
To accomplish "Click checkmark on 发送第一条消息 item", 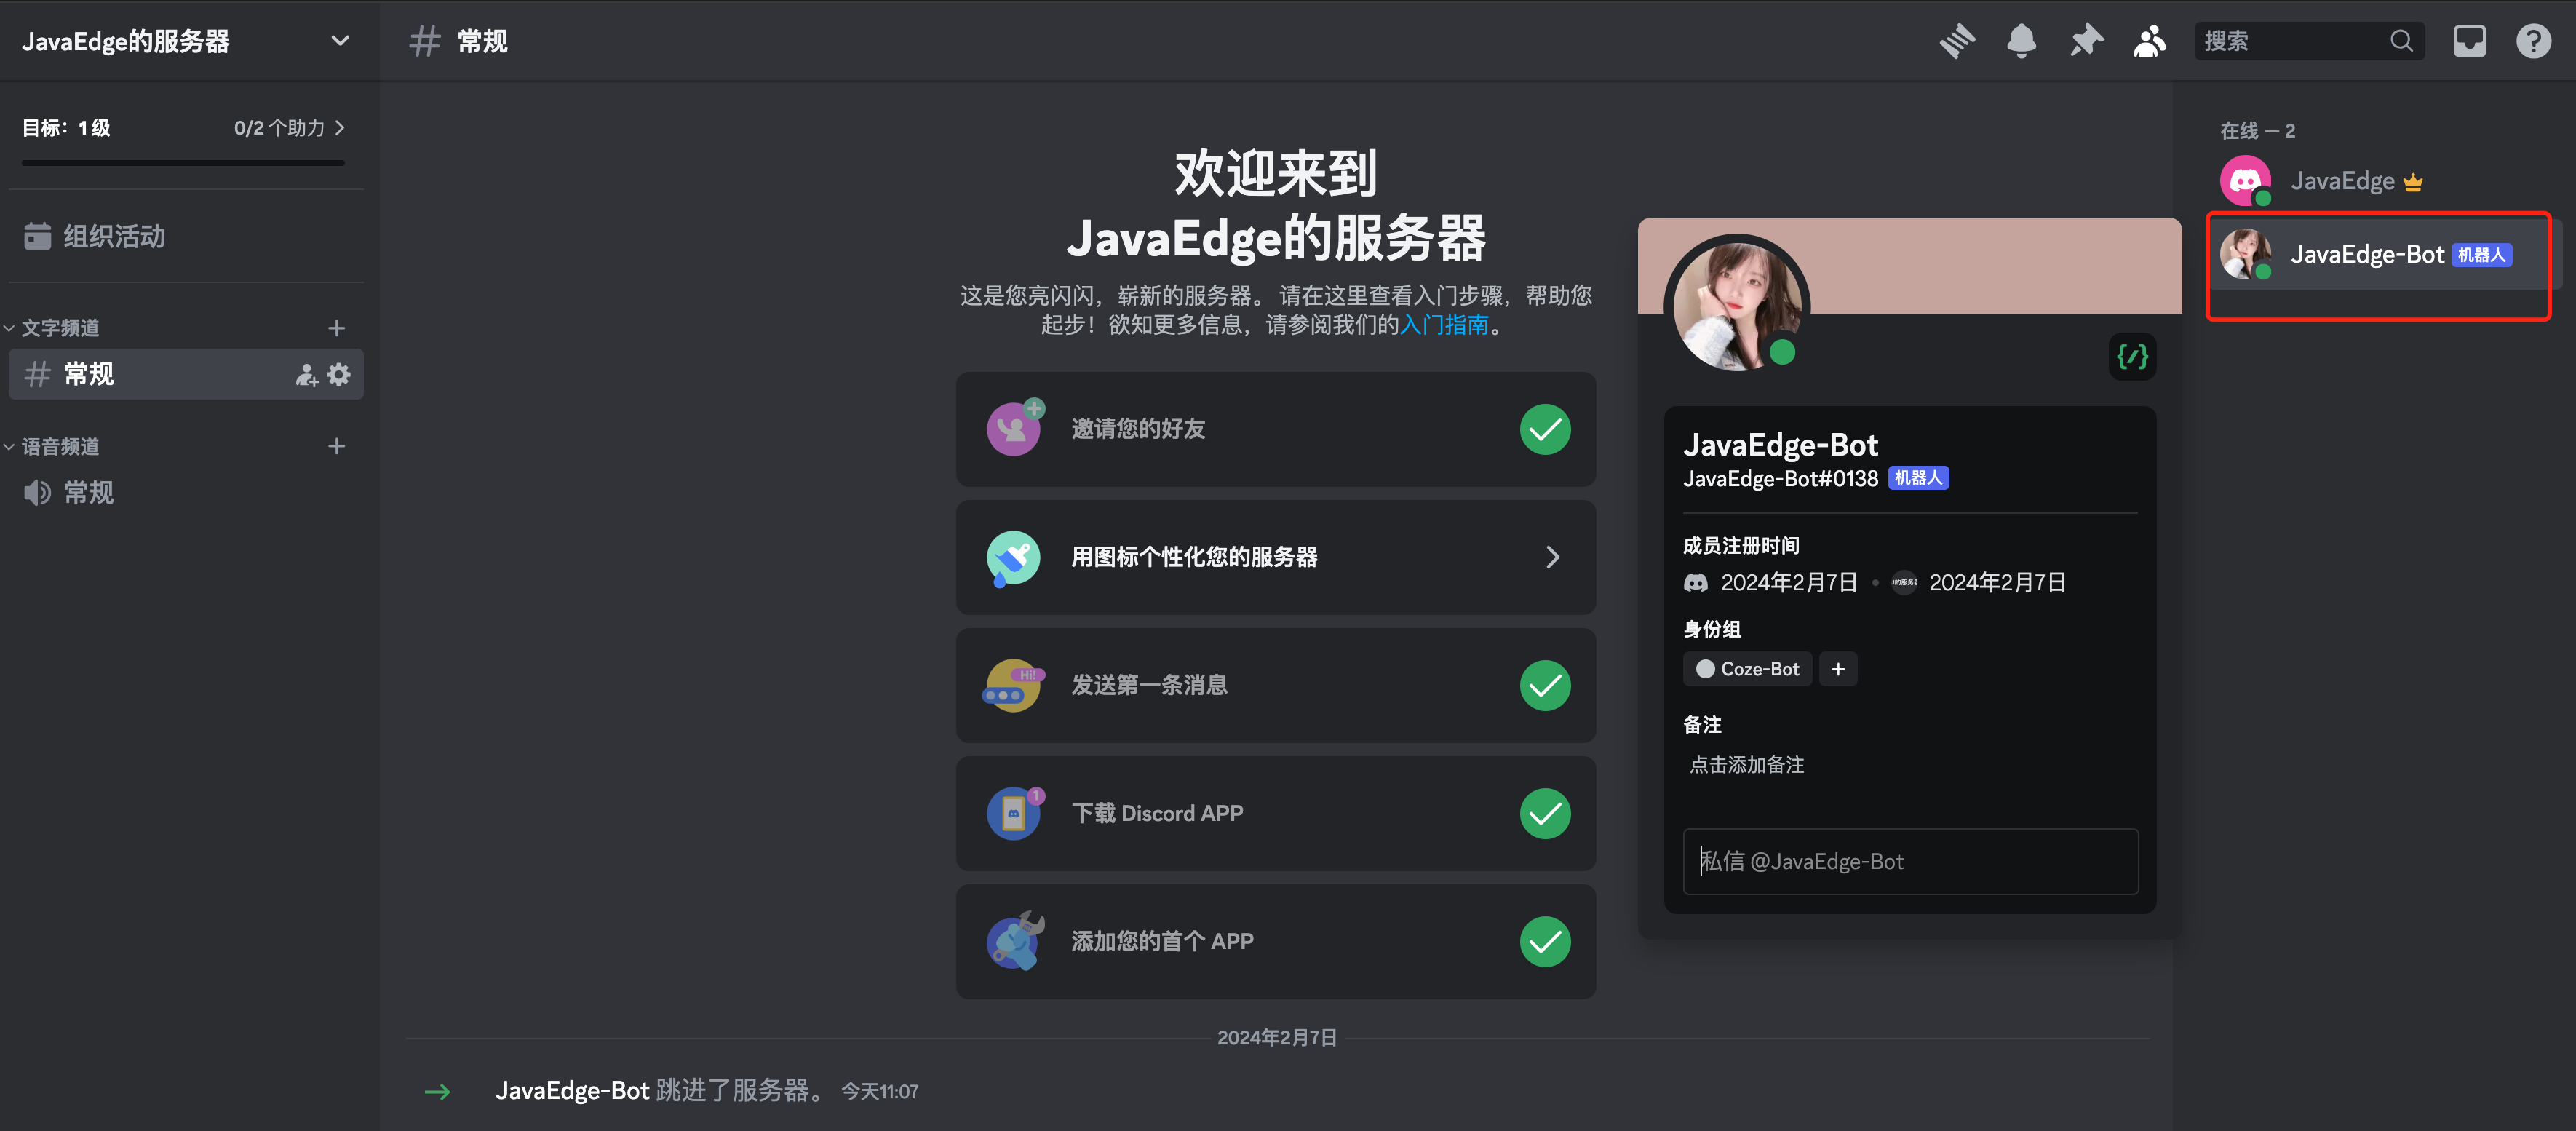I will [1545, 686].
